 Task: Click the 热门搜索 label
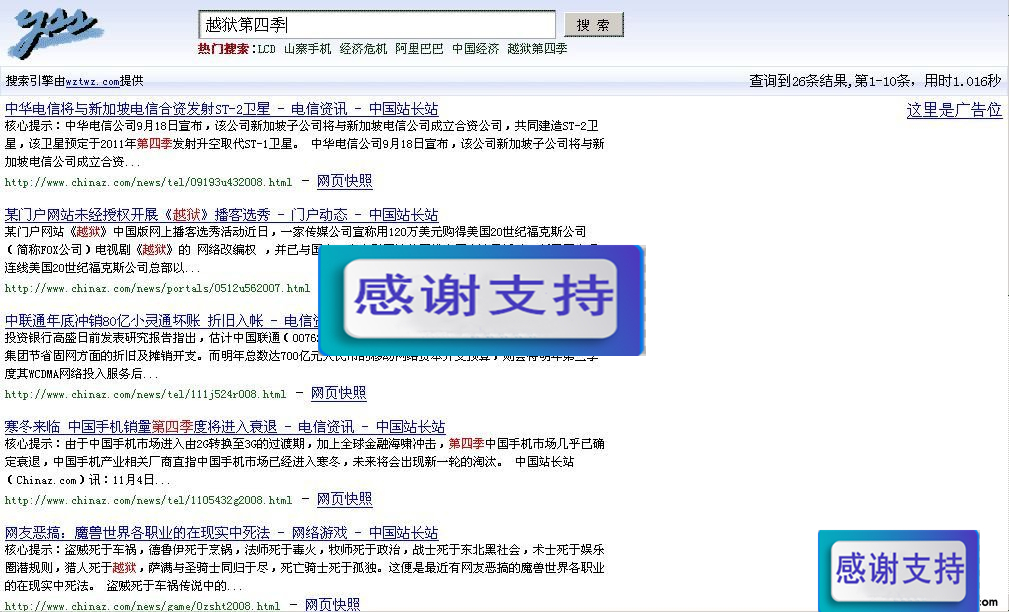coord(225,49)
